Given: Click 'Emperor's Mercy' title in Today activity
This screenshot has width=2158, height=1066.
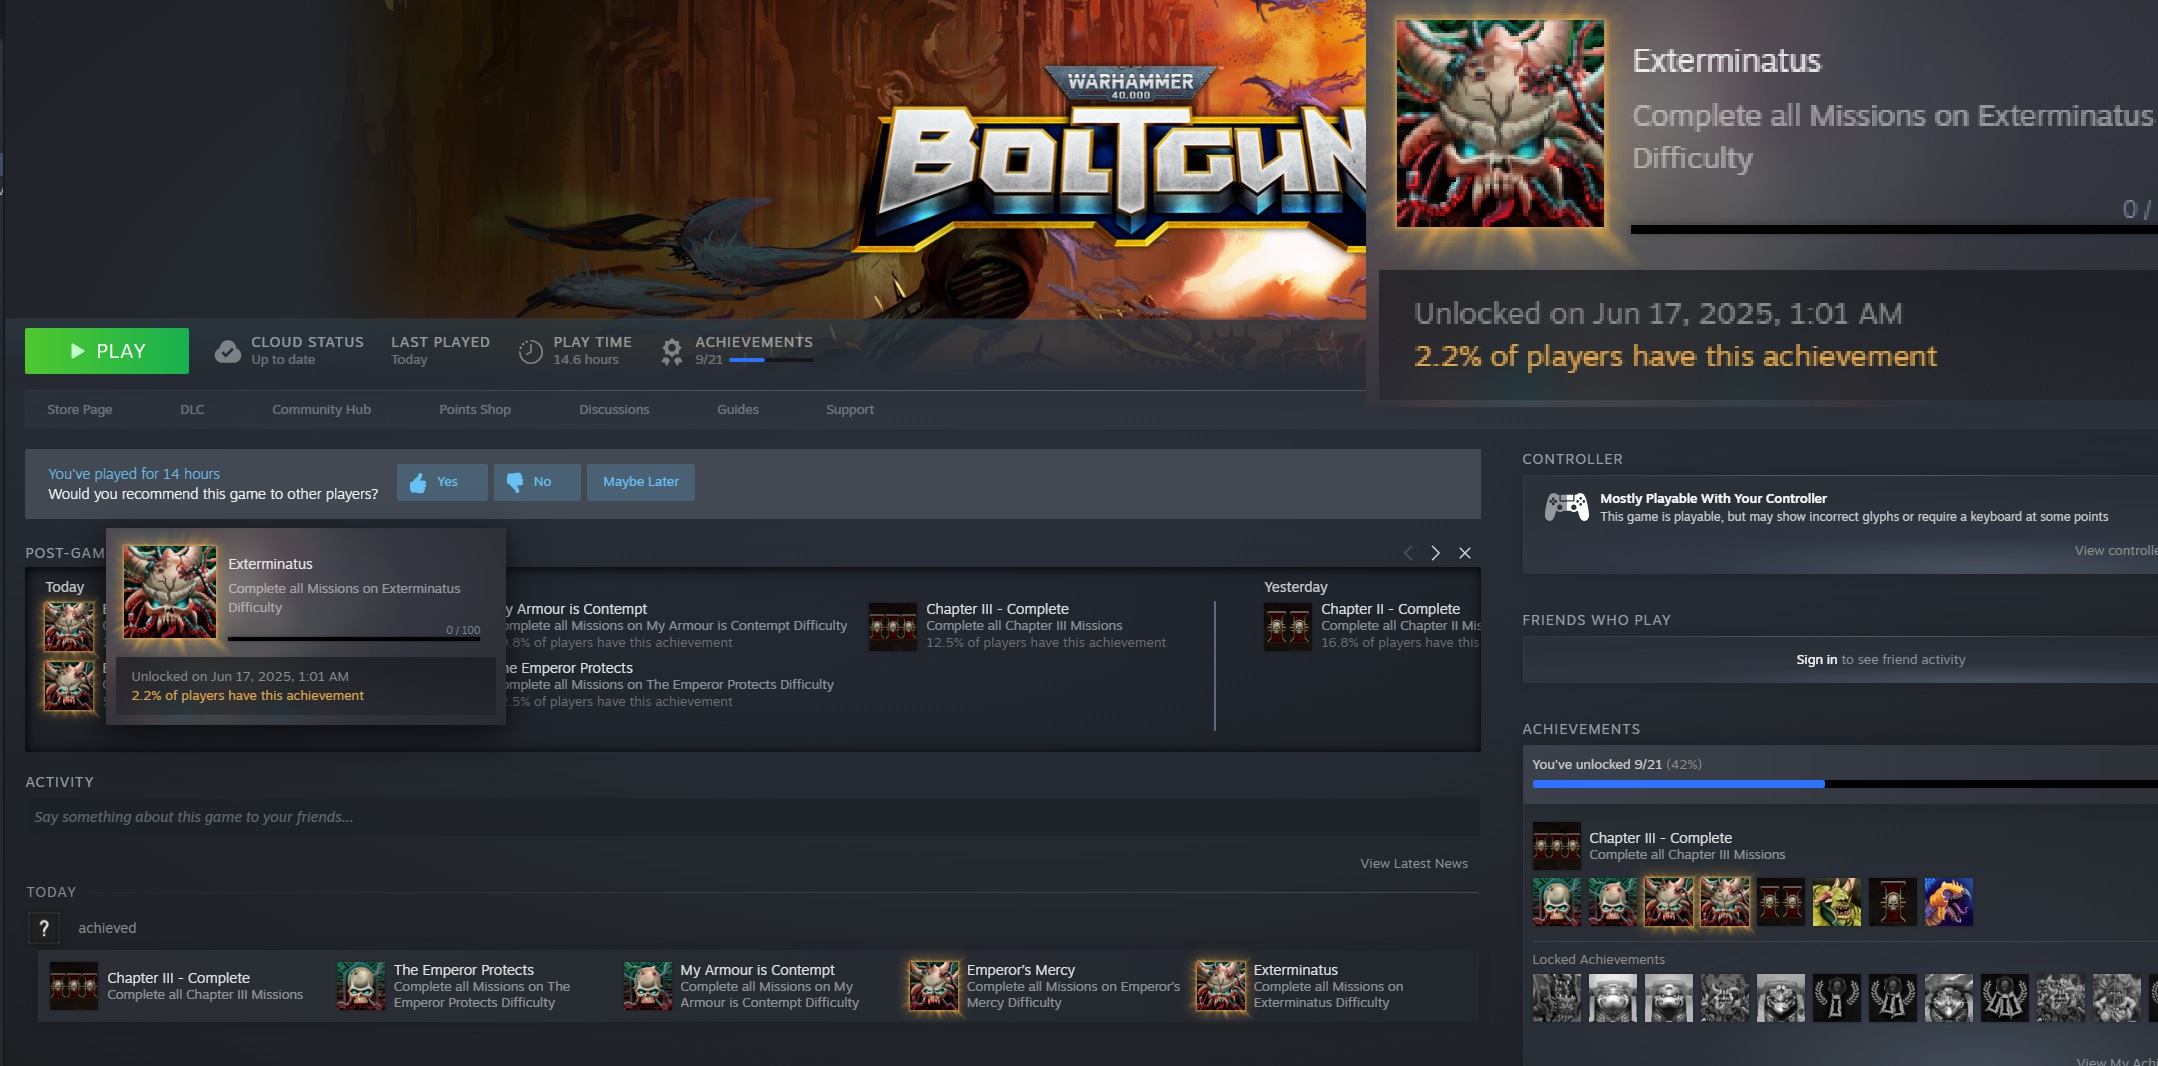Looking at the screenshot, I should [1021, 970].
